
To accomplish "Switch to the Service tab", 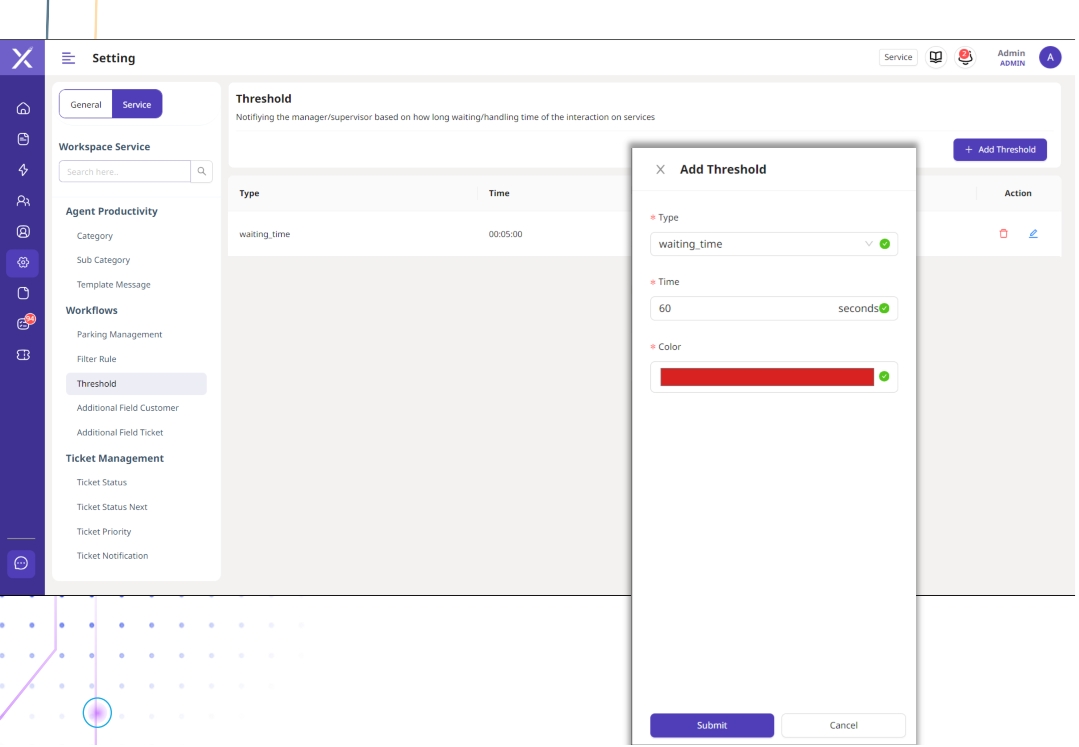I will click(137, 105).
